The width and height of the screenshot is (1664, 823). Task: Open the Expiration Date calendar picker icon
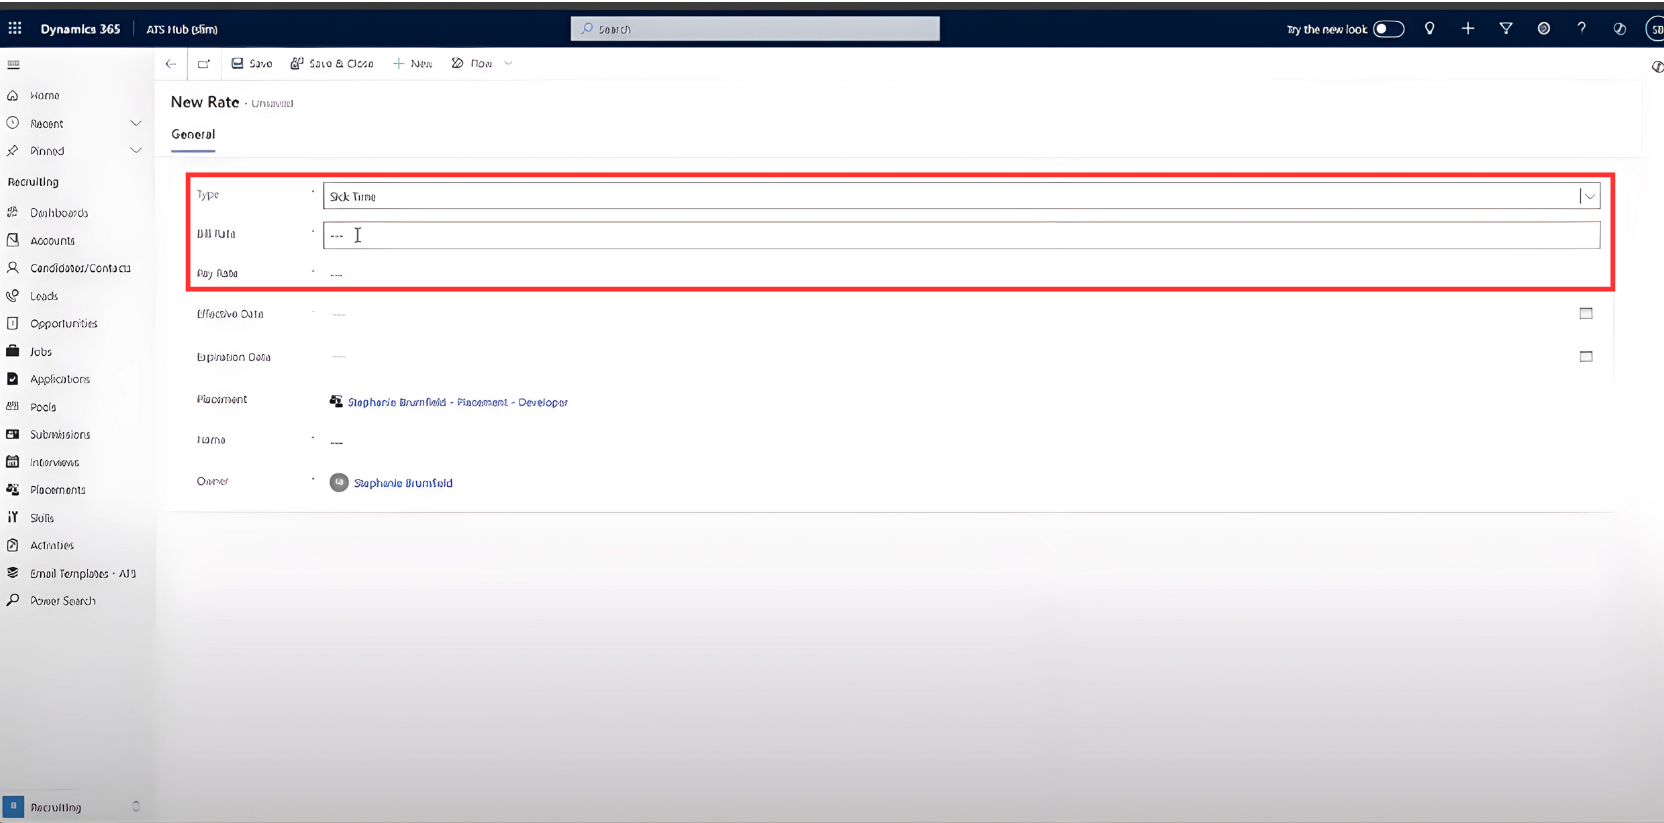(1586, 356)
